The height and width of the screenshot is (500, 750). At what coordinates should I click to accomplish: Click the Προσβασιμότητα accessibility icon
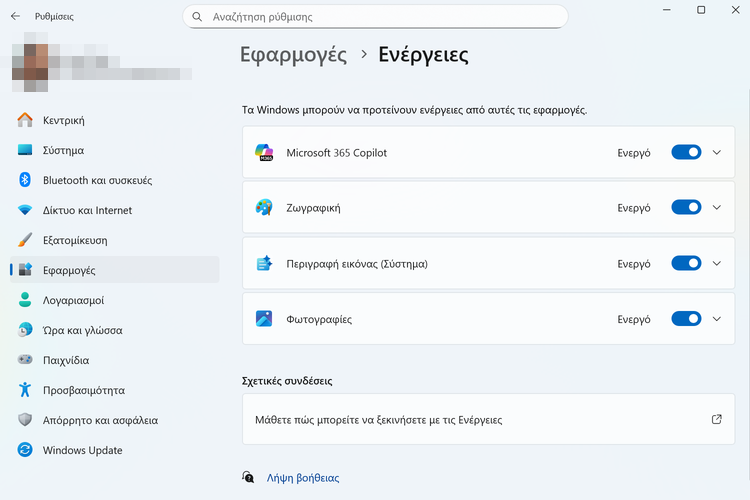(25, 390)
